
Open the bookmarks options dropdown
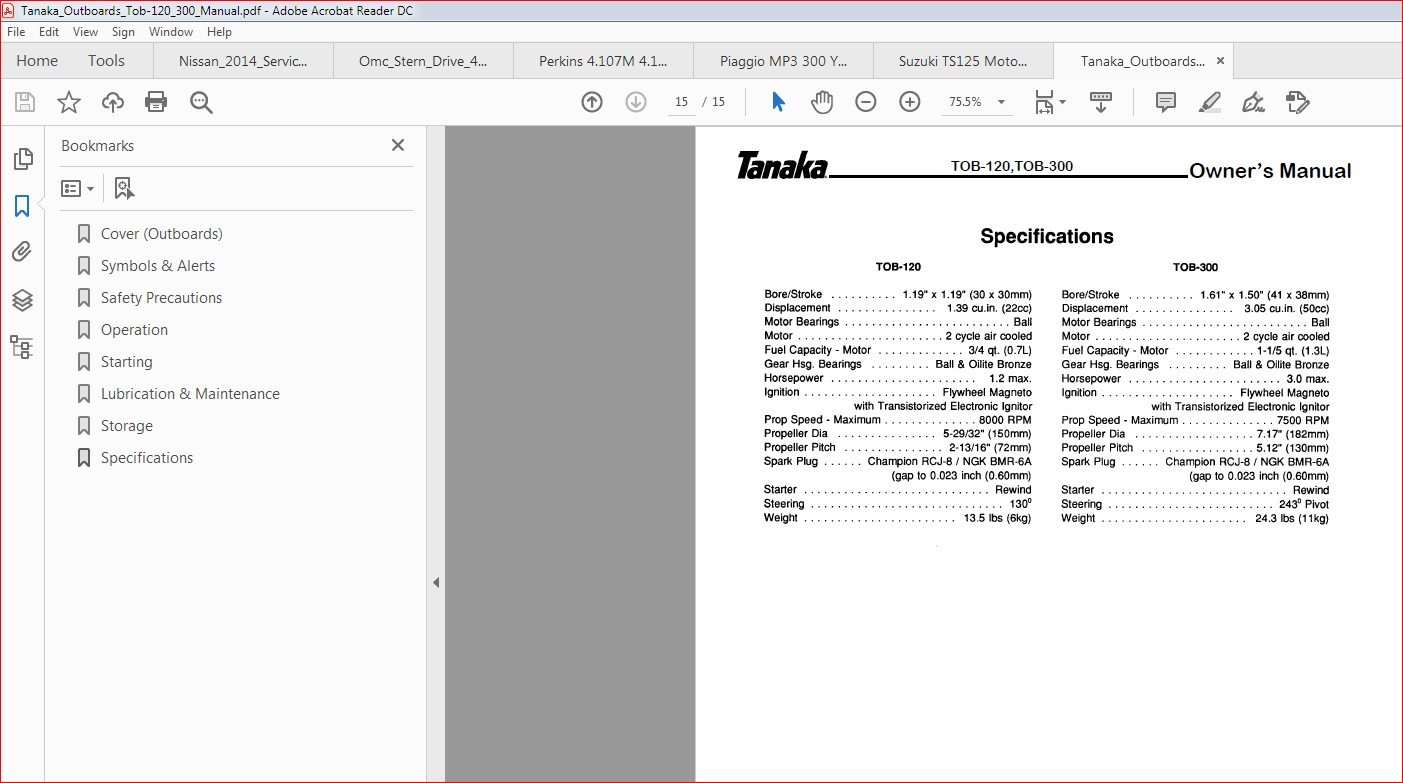pos(77,188)
